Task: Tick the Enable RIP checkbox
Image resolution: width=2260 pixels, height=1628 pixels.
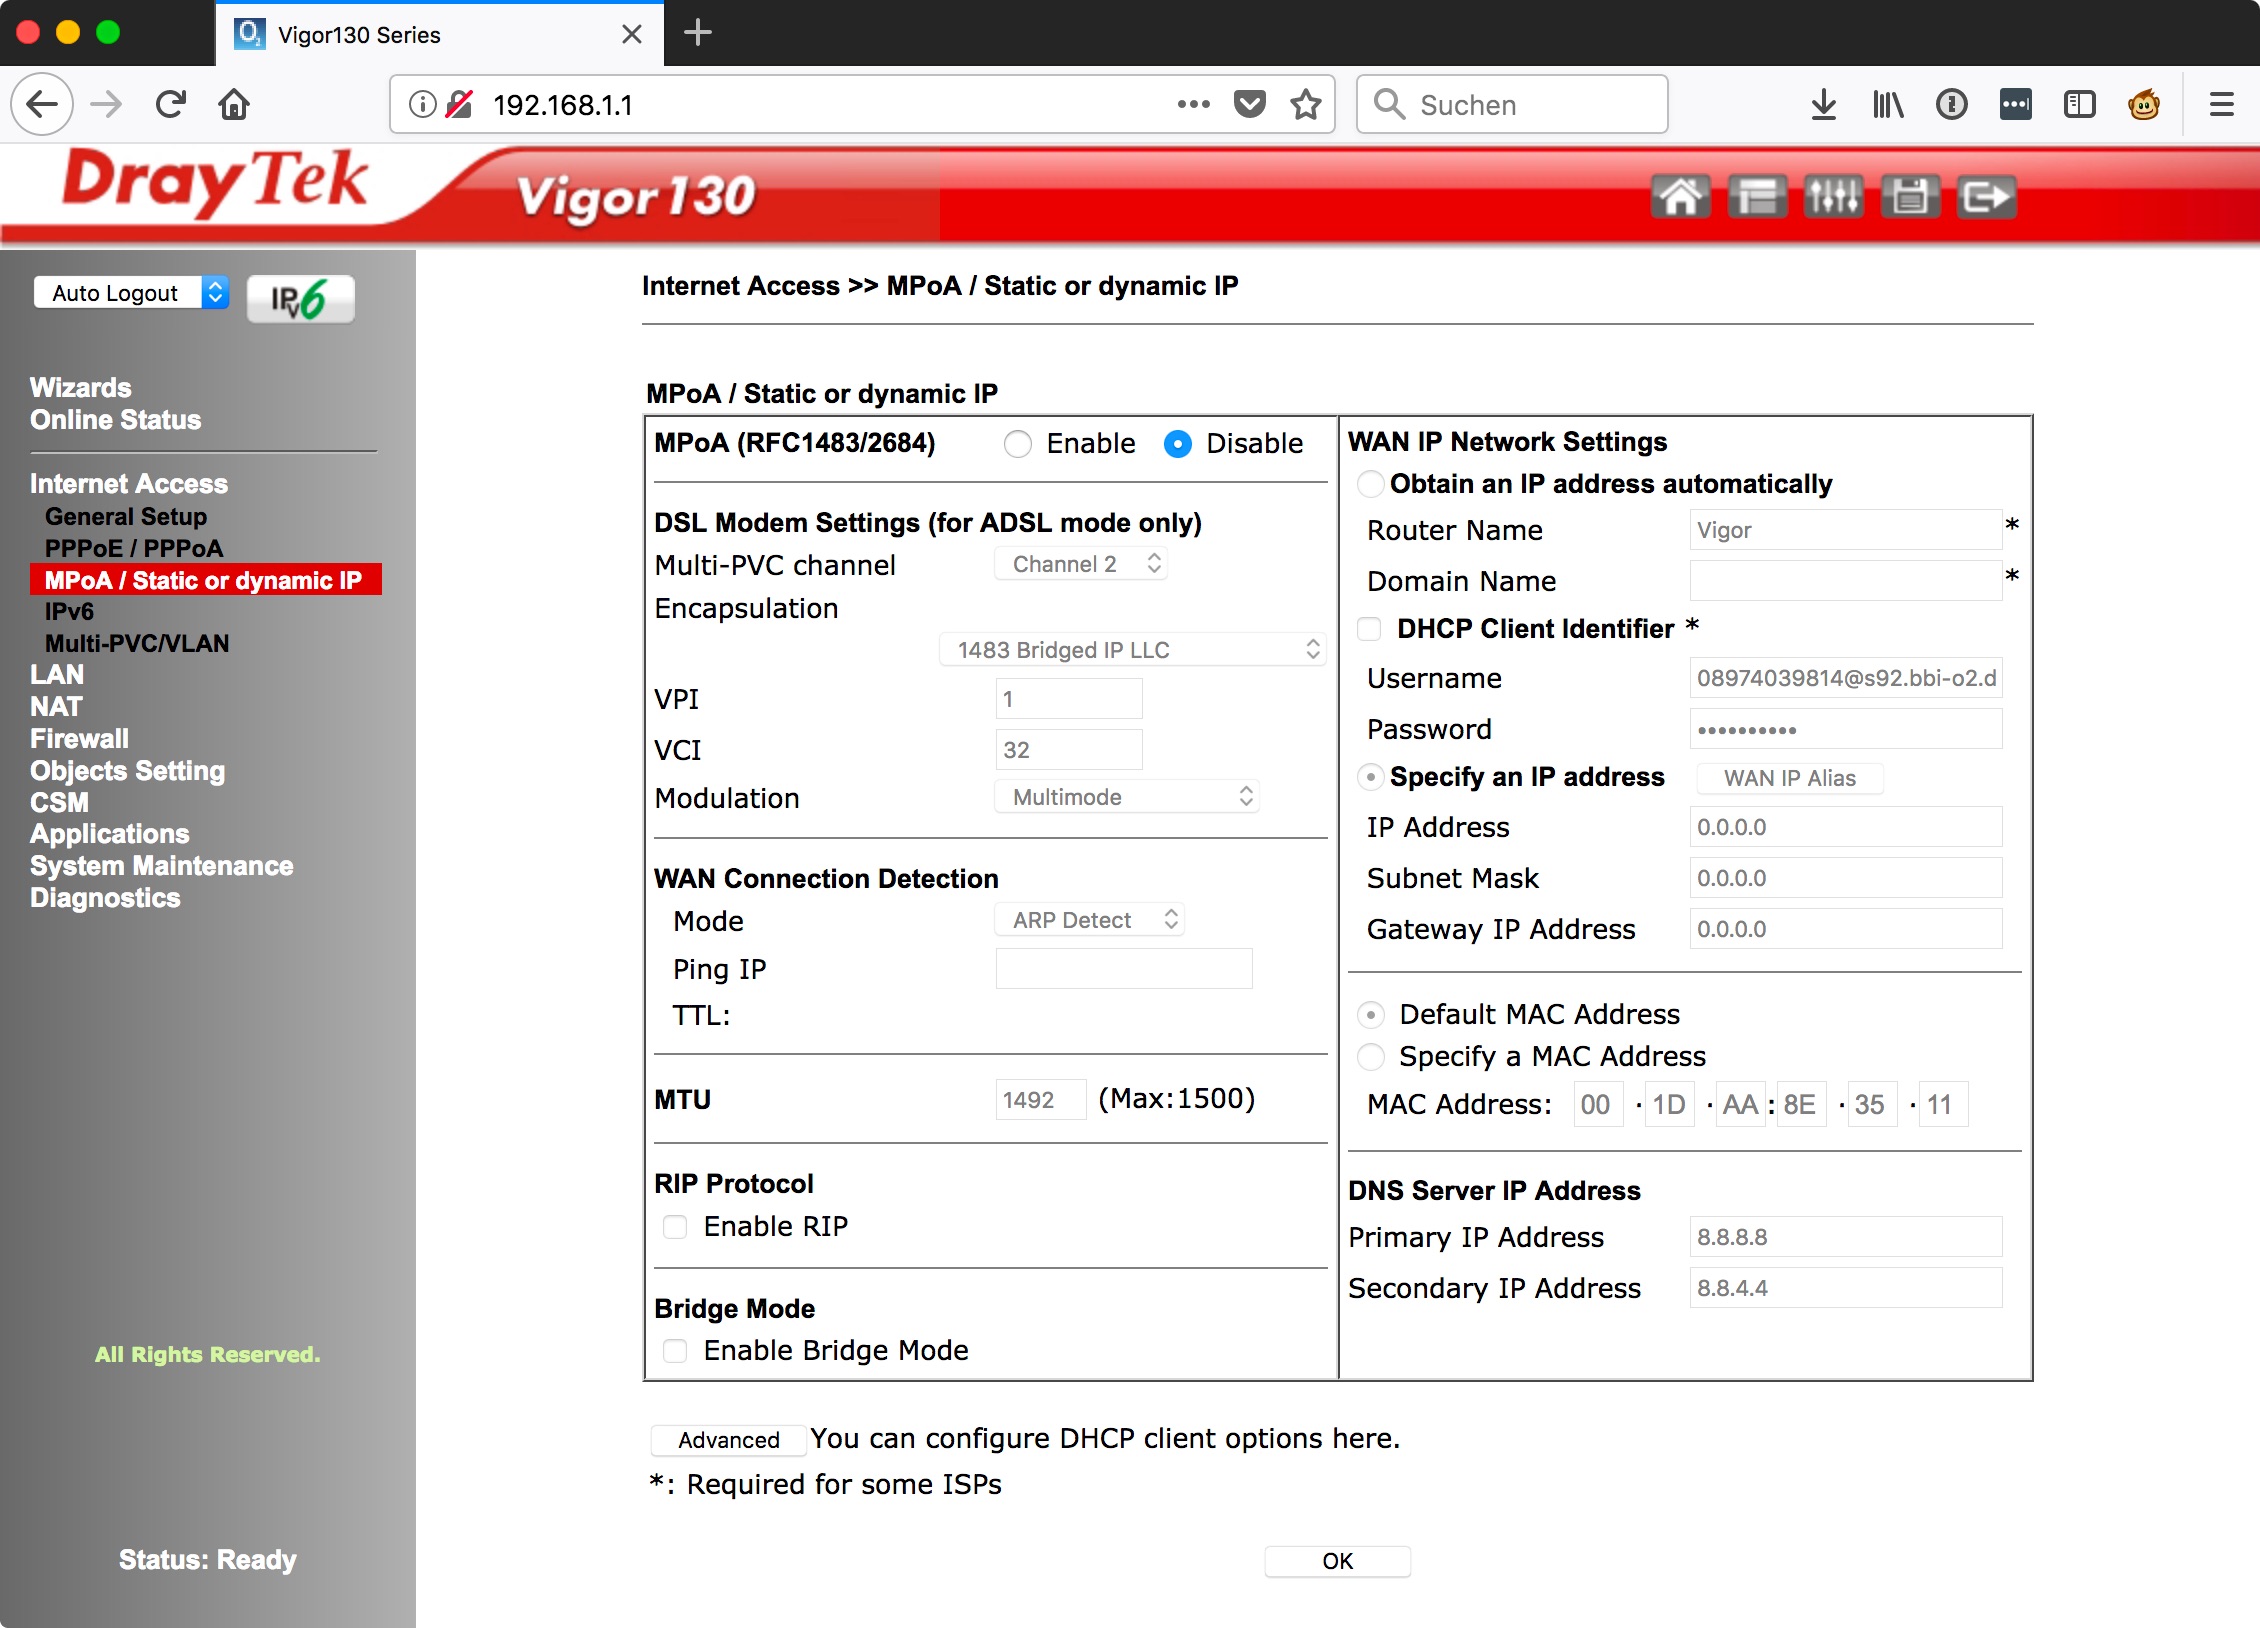Action: (676, 1227)
